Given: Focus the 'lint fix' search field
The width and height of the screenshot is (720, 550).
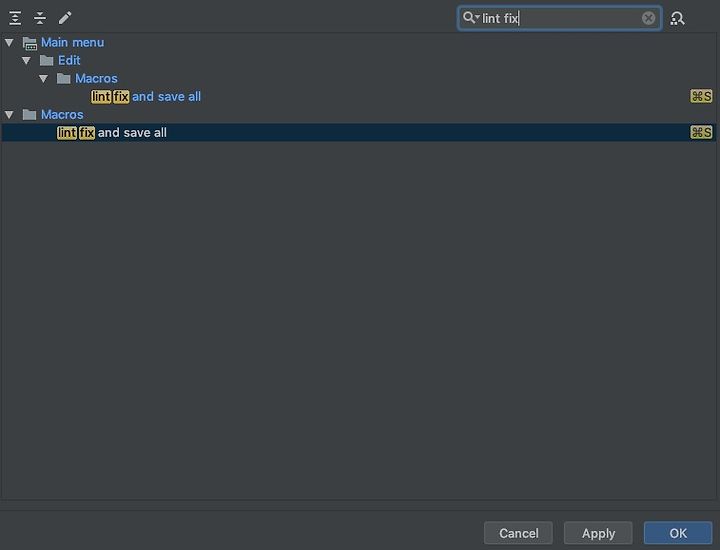Looking at the screenshot, I should 560,18.
